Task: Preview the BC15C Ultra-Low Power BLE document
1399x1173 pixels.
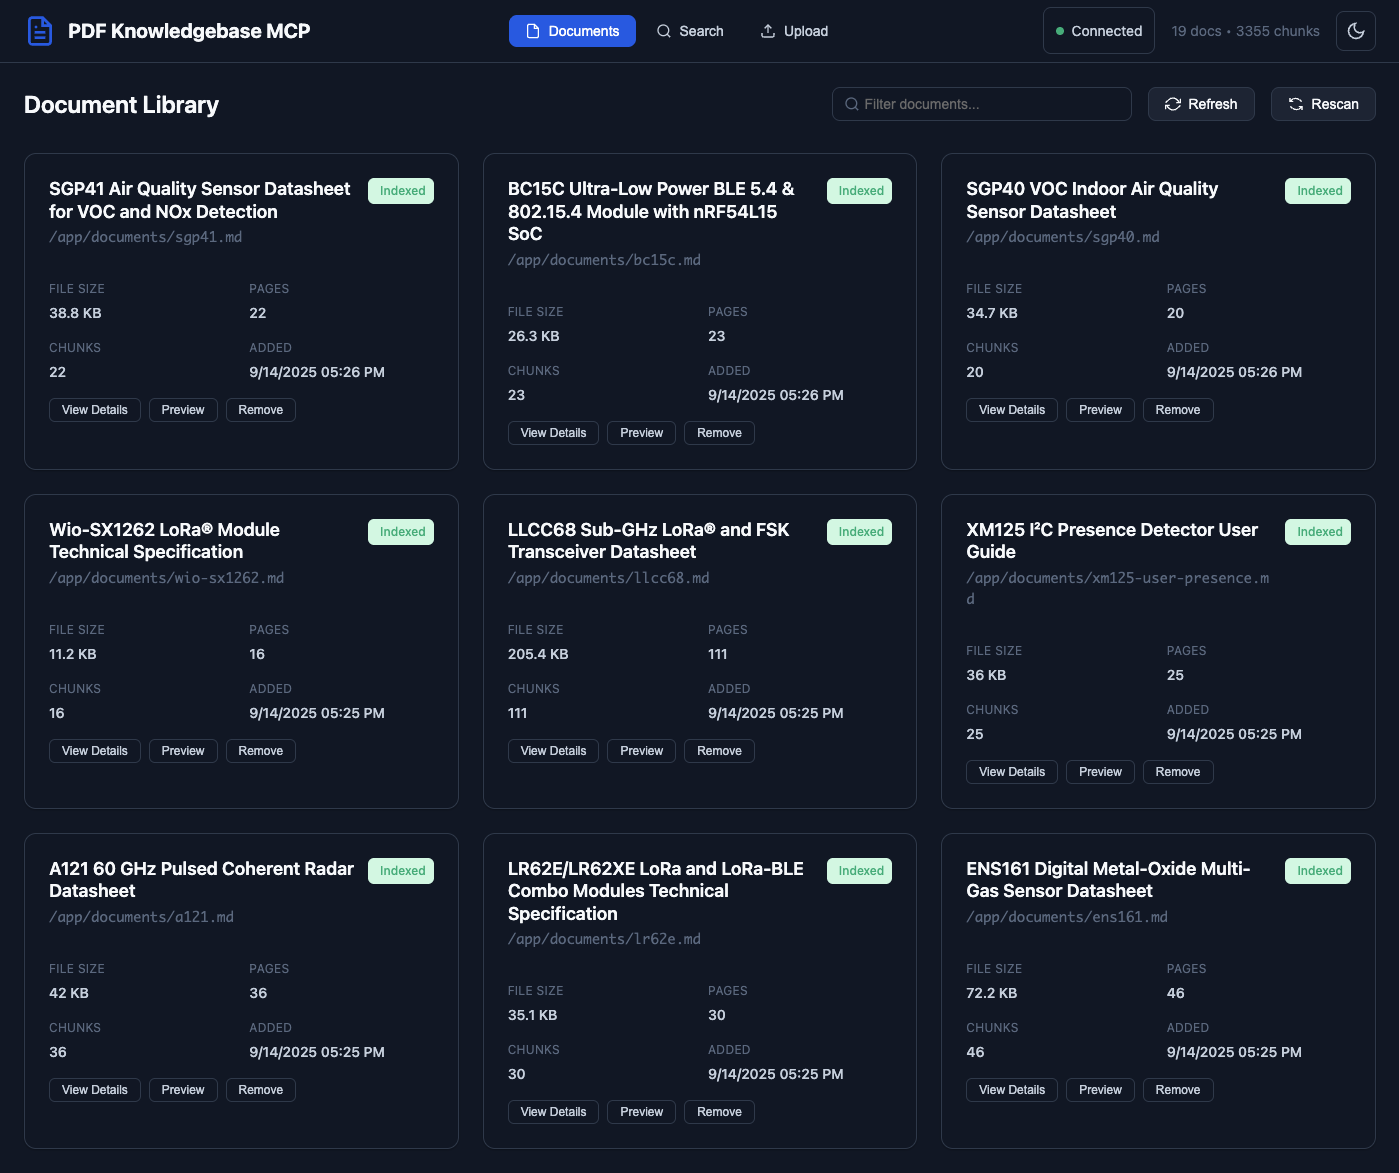Action: click(x=641, y=433)
